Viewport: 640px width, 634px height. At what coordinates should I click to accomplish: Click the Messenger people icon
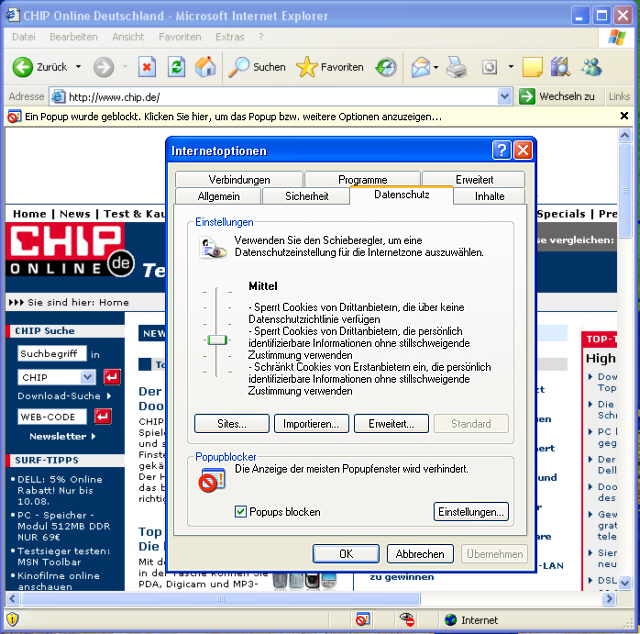pyautogui.click(x=592, y=67)
